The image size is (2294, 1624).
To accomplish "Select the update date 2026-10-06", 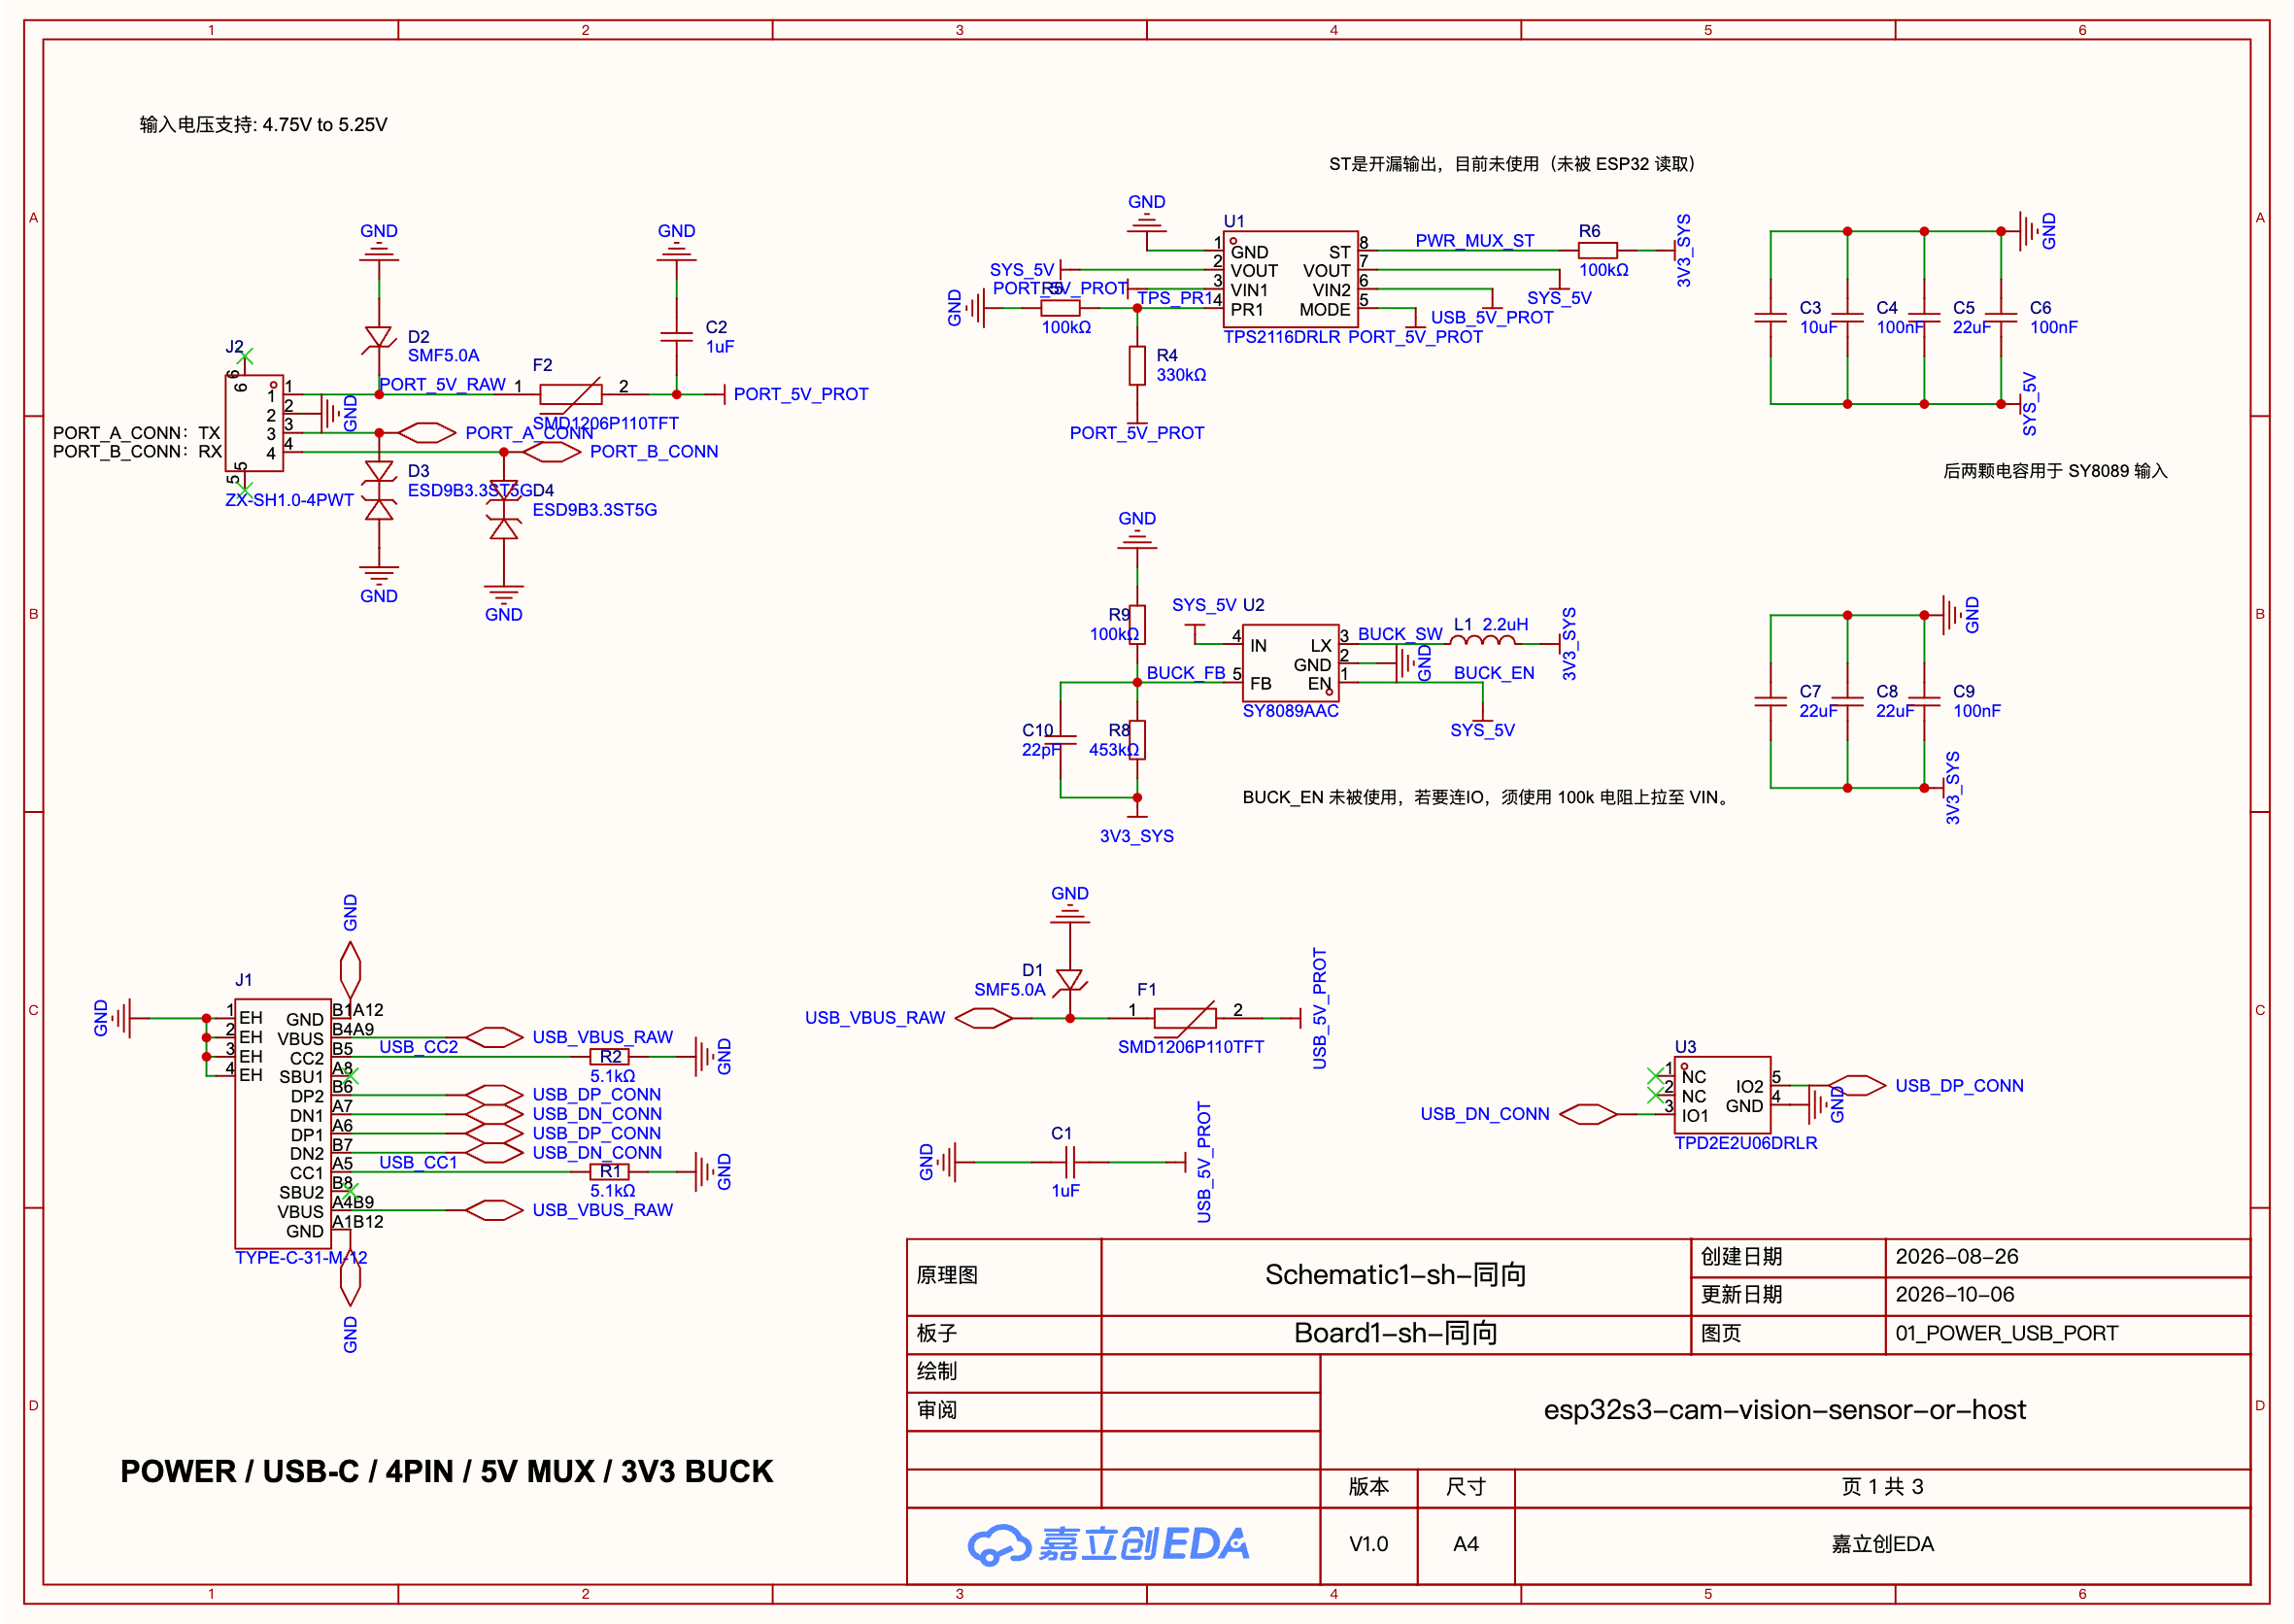I will click(x=1955, y=1295).
